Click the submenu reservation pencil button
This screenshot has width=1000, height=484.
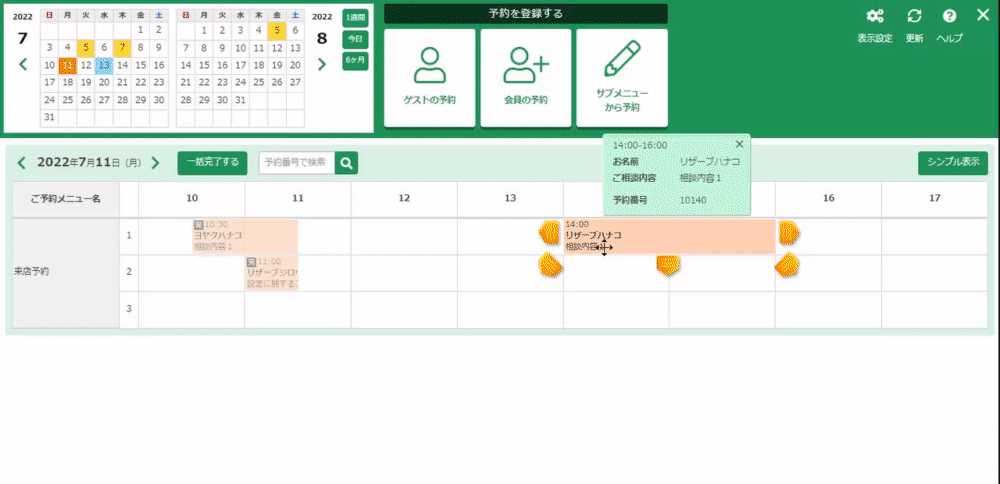tap(622, 78)
